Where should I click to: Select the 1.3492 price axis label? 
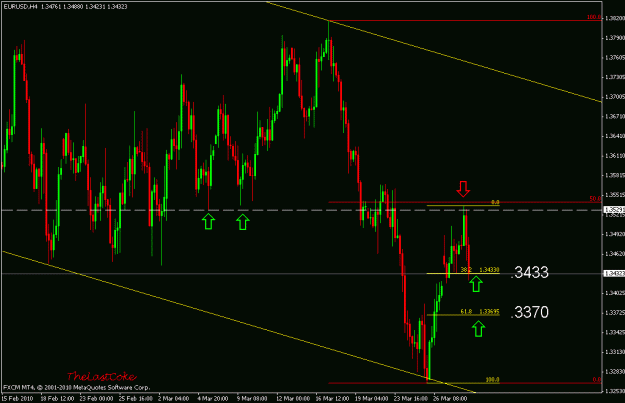[x=615, y=234]
